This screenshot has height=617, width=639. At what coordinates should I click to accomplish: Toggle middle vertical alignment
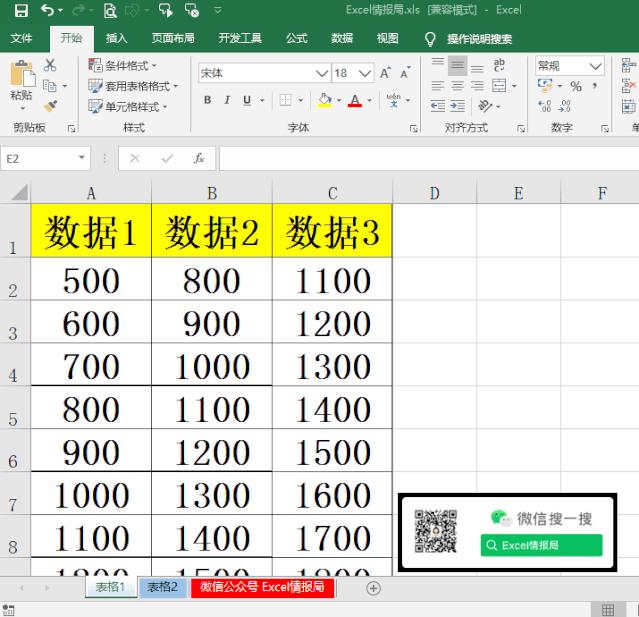pos(458,66)
